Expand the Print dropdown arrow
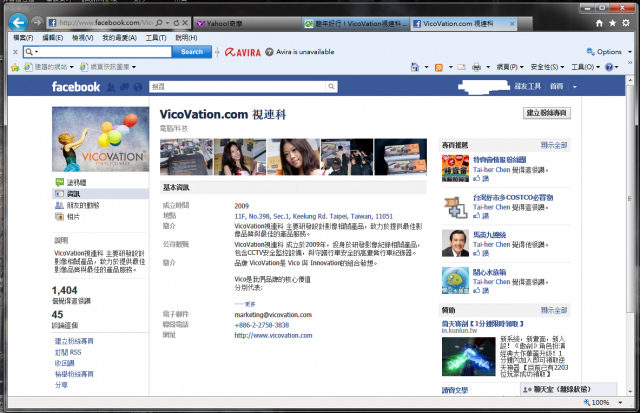This screenshot has height=413, width=641. click(x=488, y=67)
